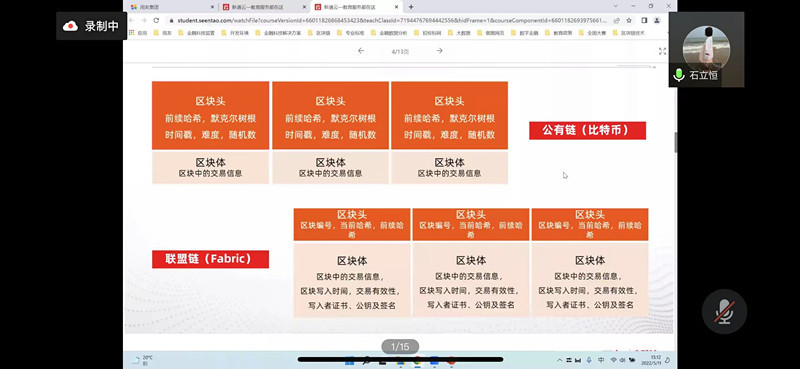
Task: Switch to the first browser tab
Action: (172, 7)
